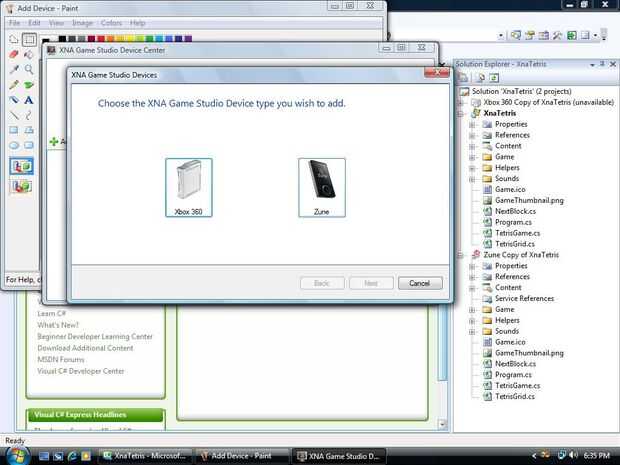Expand Properties under XnaTetris
Screen dimensions: 620x465
(472, 125)
